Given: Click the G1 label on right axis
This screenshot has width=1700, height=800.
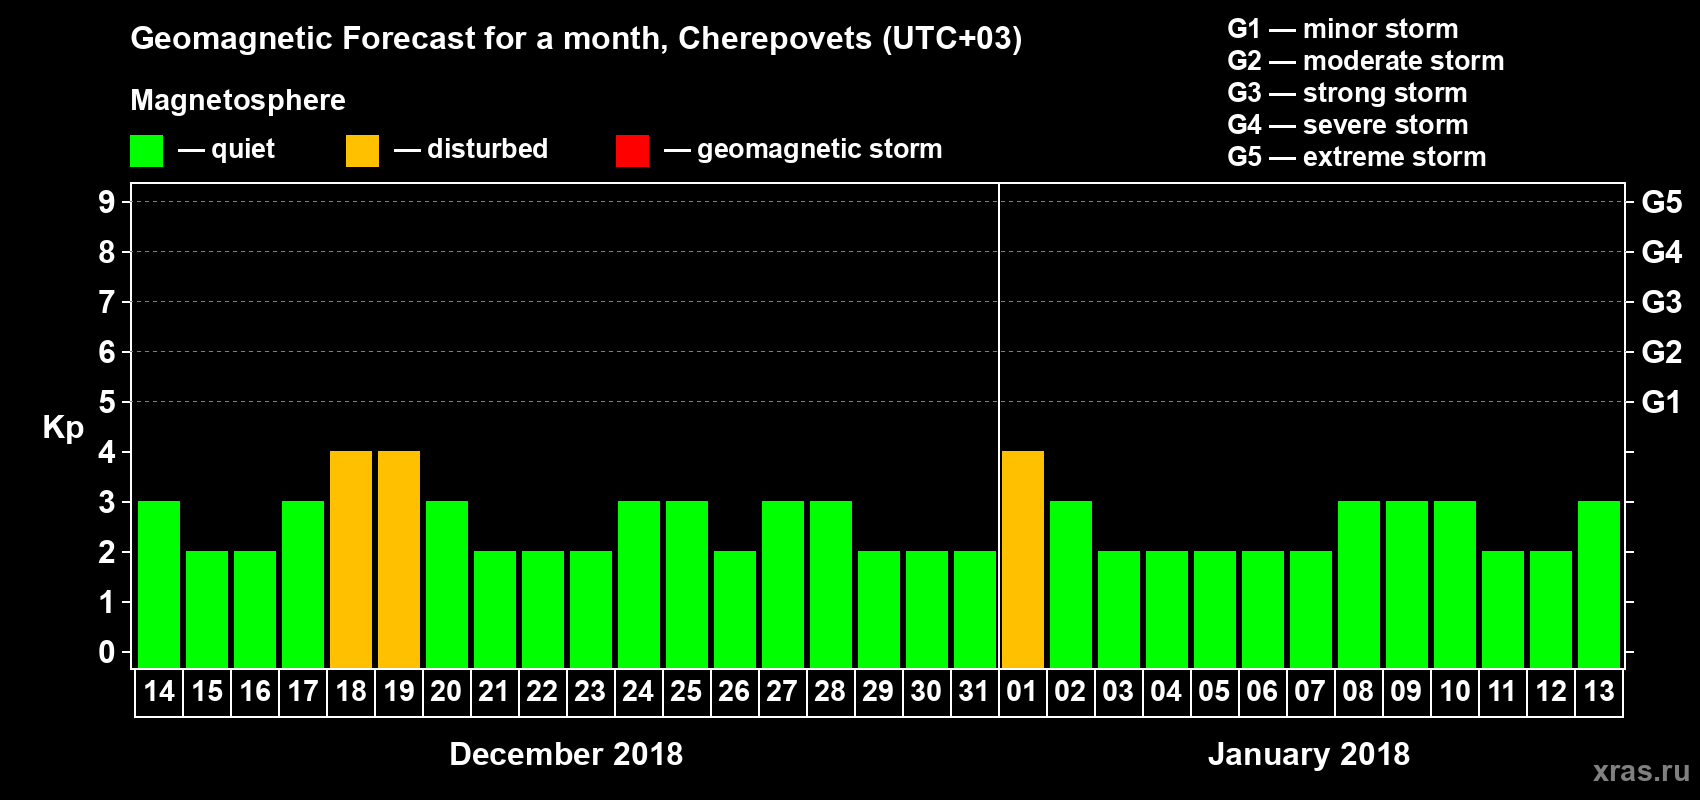Looking at the screenshot, I should click(x=1662, y=402).
